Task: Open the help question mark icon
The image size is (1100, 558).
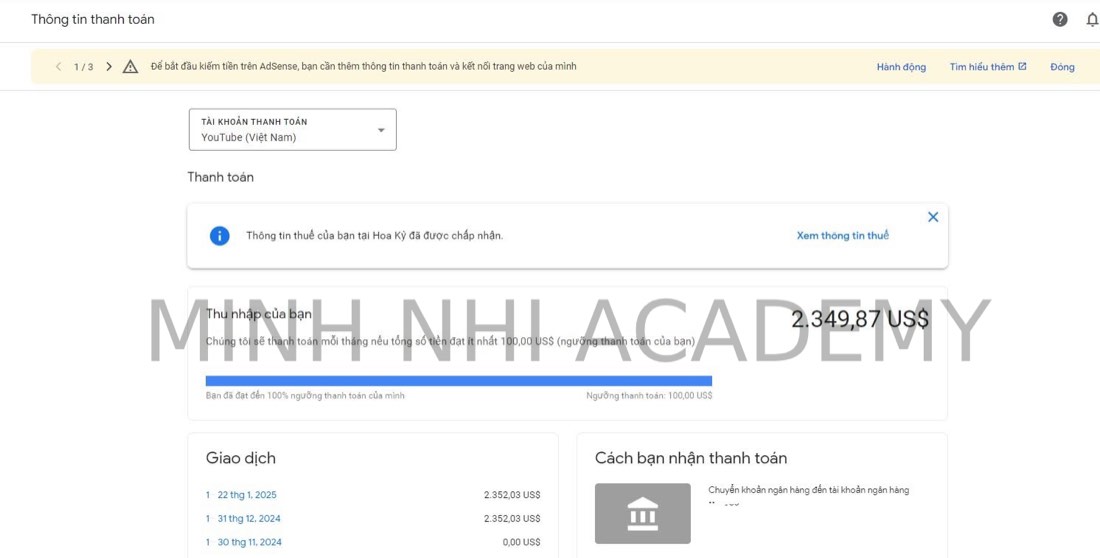Action: 1060,20
